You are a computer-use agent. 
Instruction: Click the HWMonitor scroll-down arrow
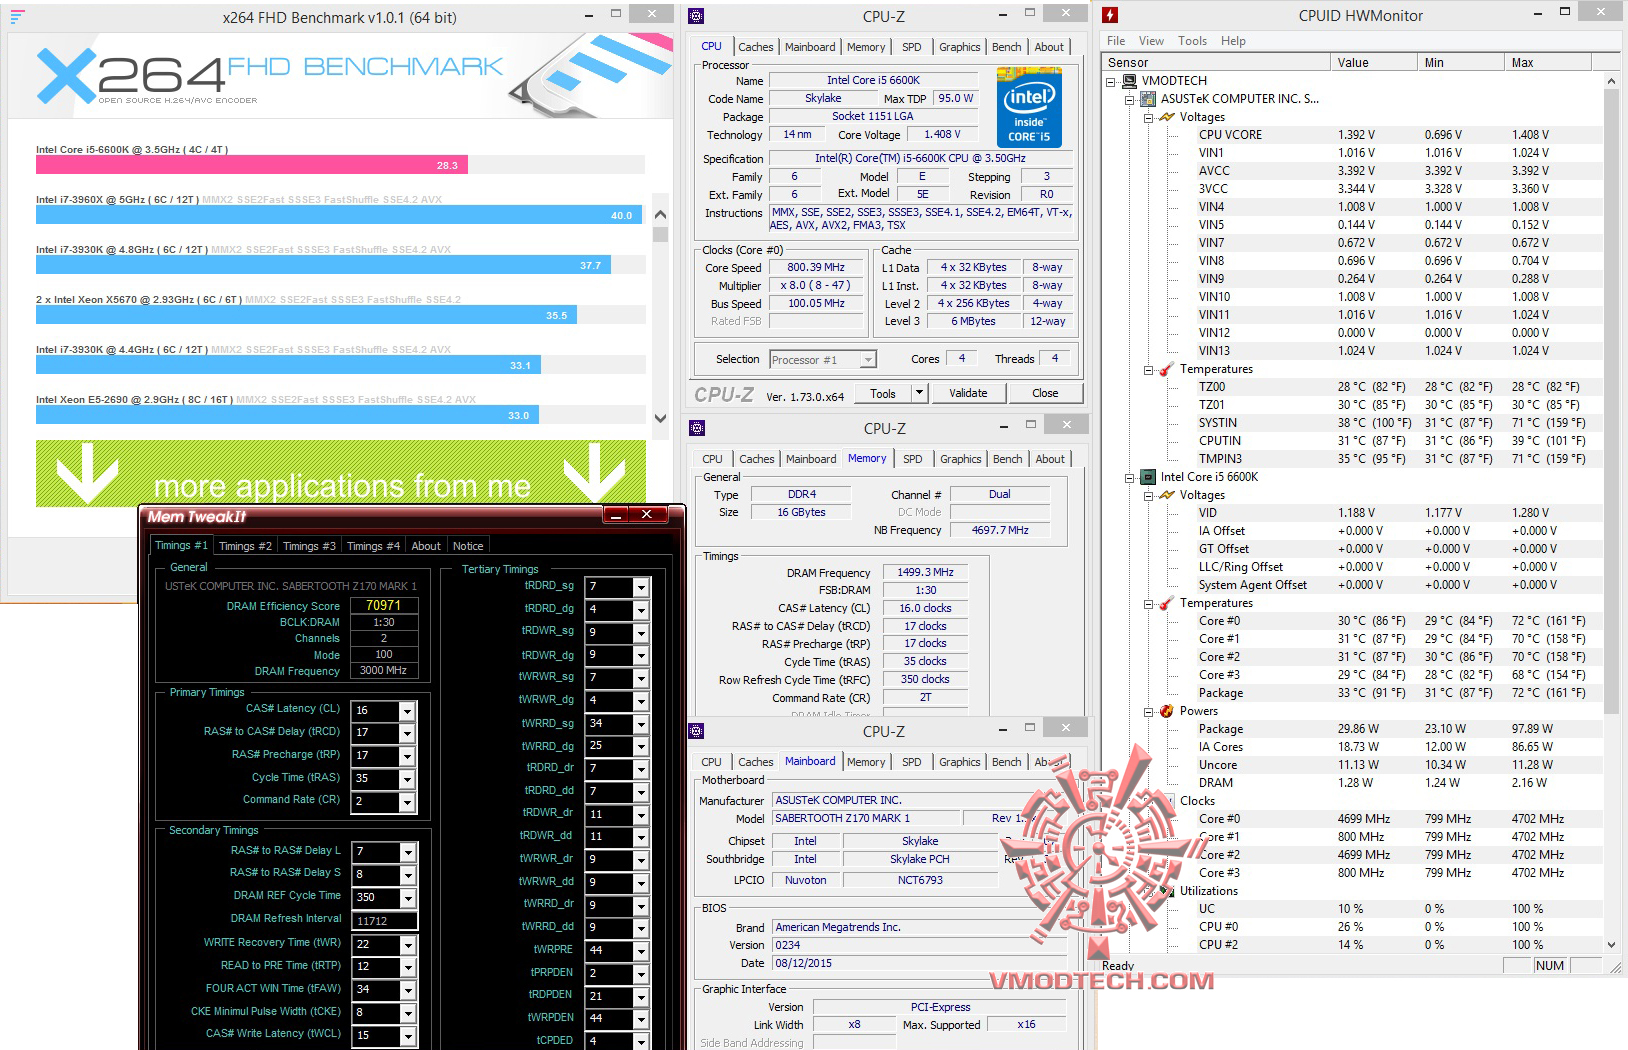[x=1611, y=944]
